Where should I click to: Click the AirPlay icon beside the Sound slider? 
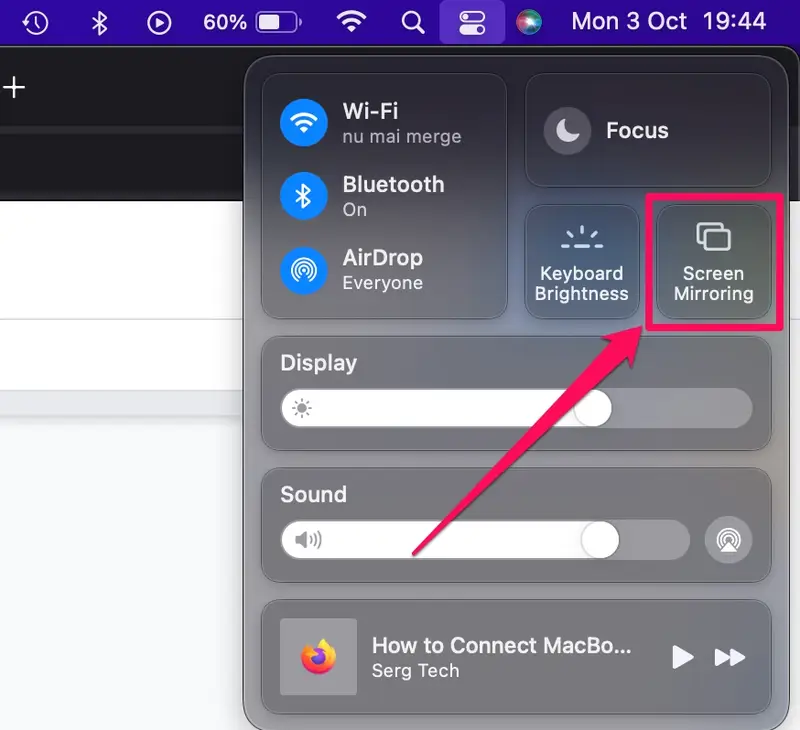[729, 540]
